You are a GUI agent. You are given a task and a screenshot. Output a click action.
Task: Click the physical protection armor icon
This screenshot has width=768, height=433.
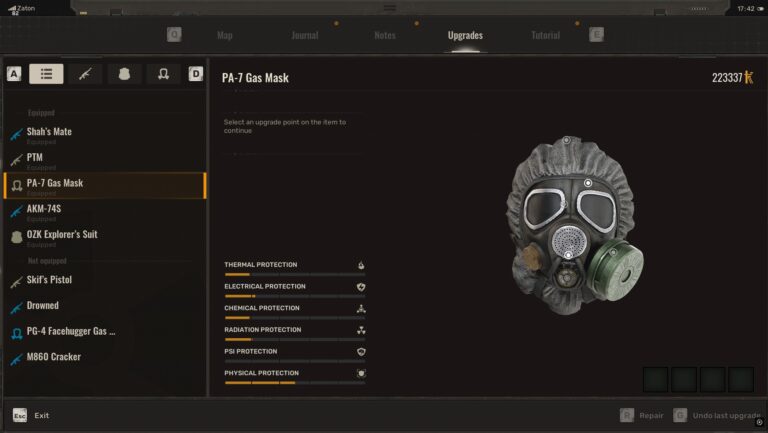click(361, 374)
